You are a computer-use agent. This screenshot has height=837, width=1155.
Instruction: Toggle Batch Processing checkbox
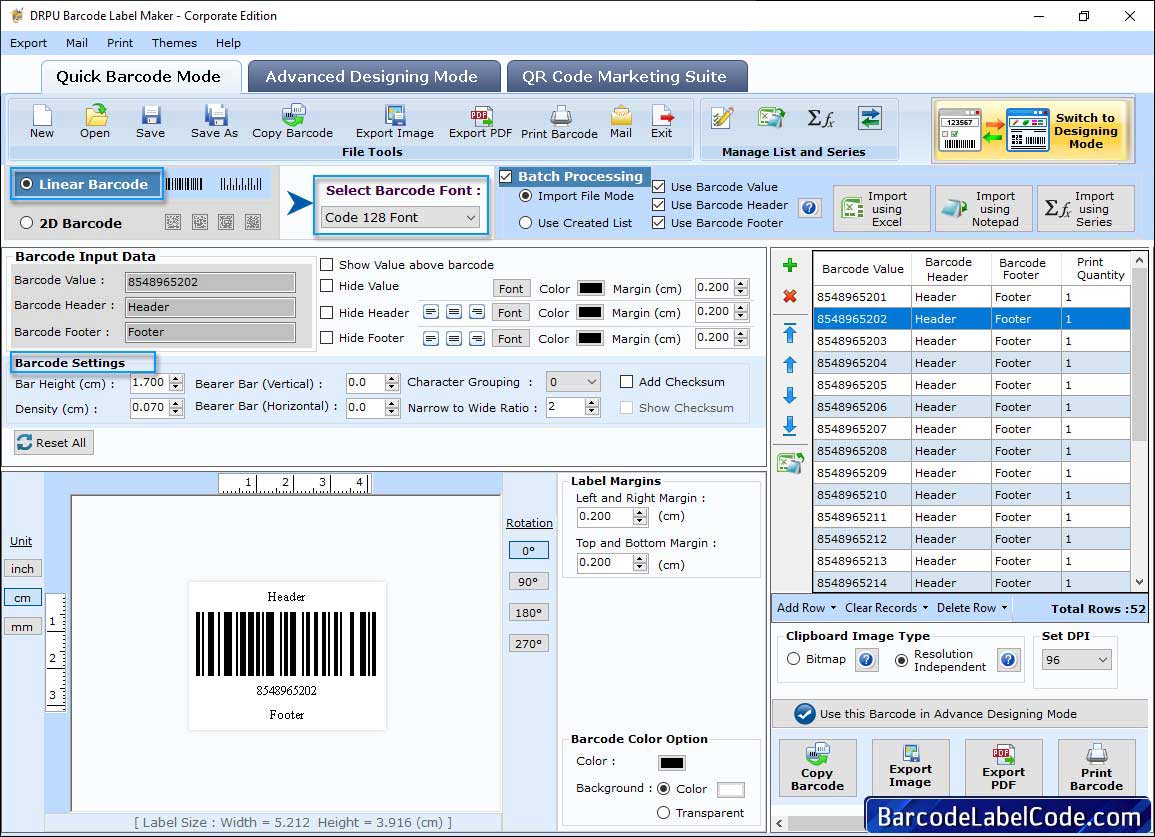(x=505, y=176)
